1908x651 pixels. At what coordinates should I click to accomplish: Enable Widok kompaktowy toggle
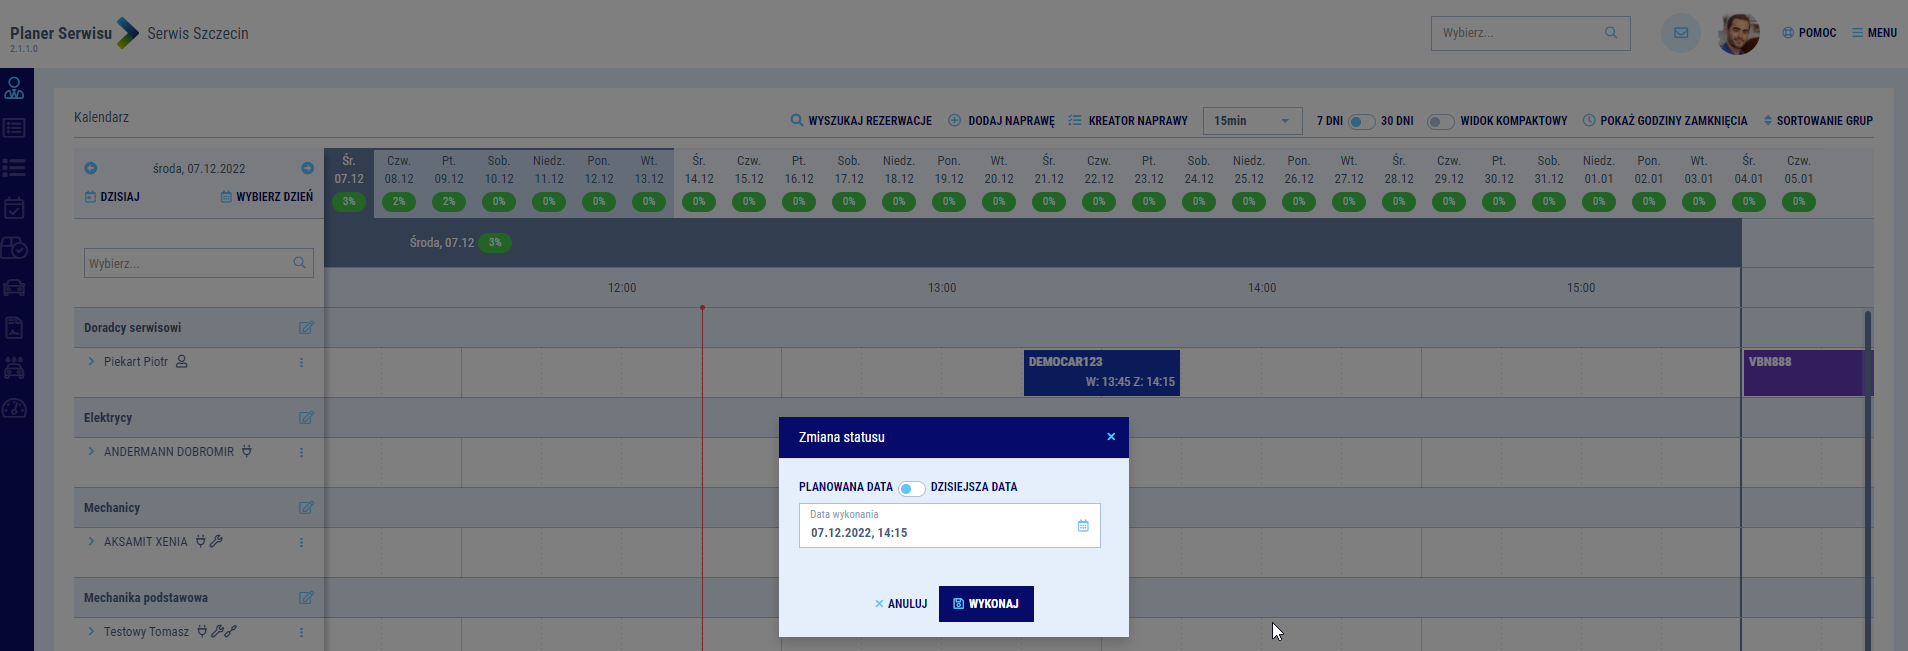1439,122
